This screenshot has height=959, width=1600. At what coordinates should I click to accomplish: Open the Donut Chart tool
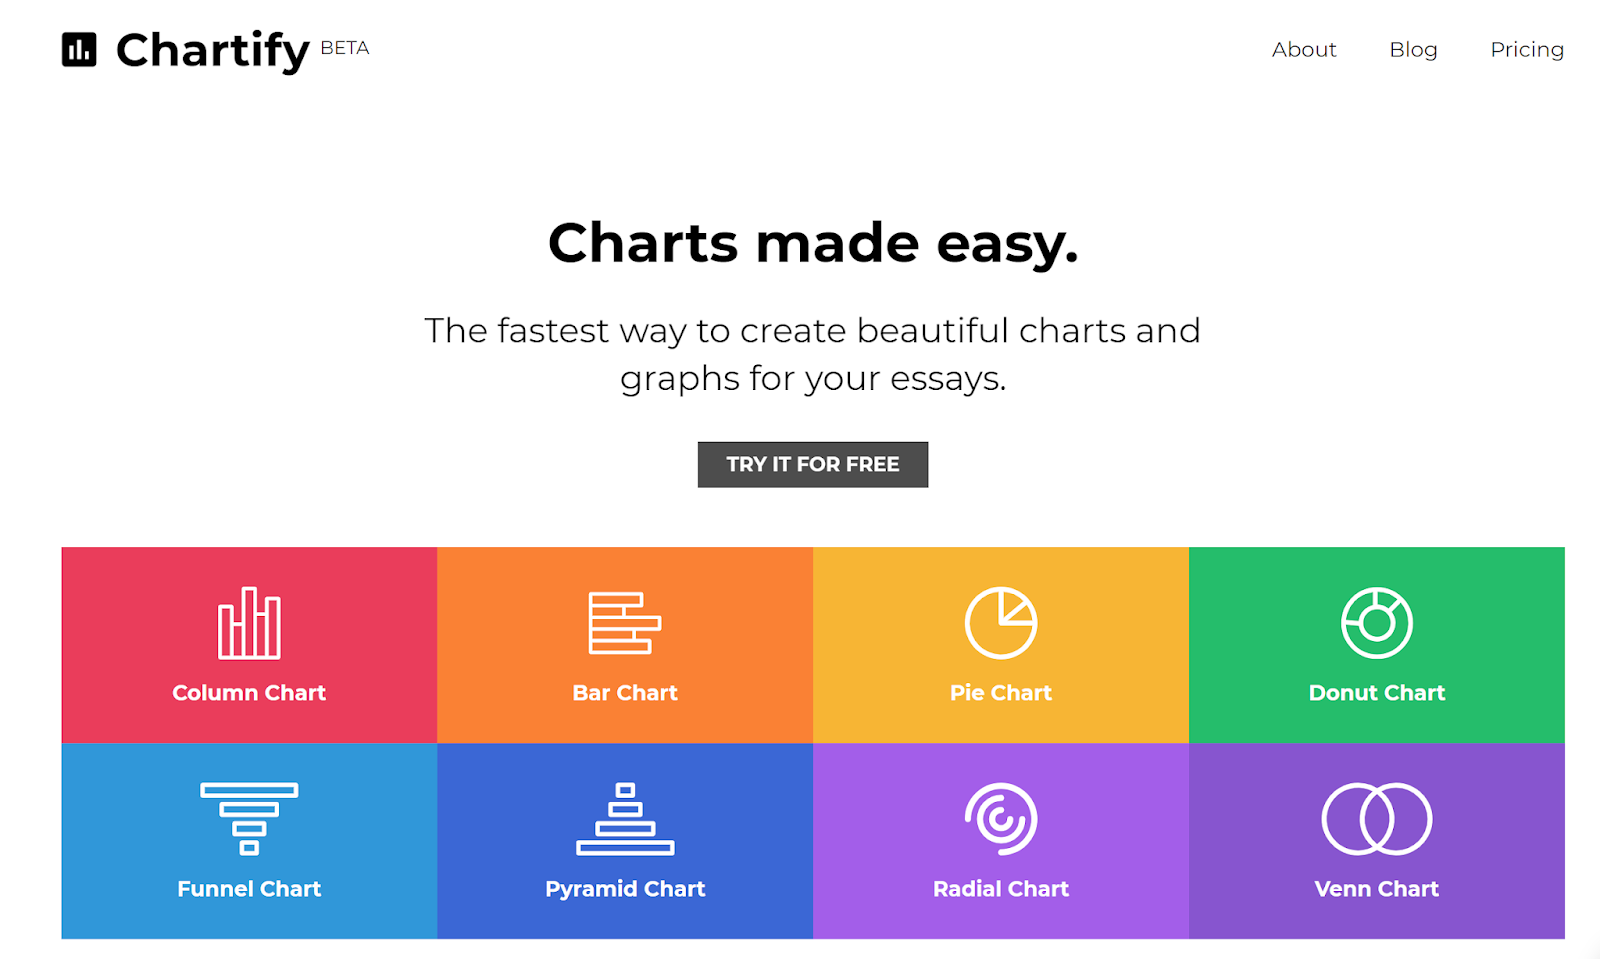1377,620
